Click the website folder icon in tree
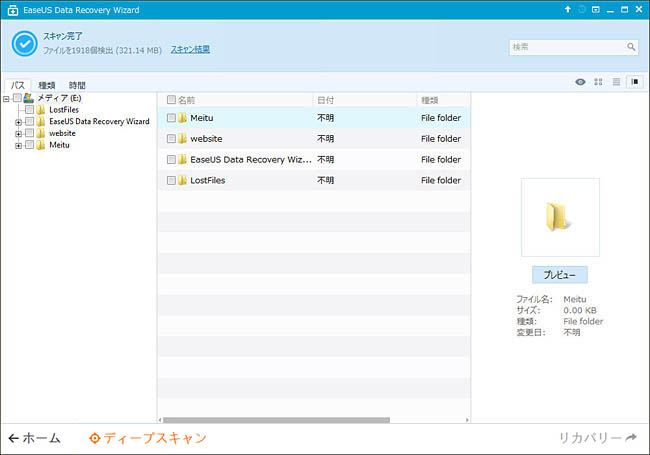Image resolution: width=650 pixels, height=455 pixels. pyautogui.click(x=41, y=133)
